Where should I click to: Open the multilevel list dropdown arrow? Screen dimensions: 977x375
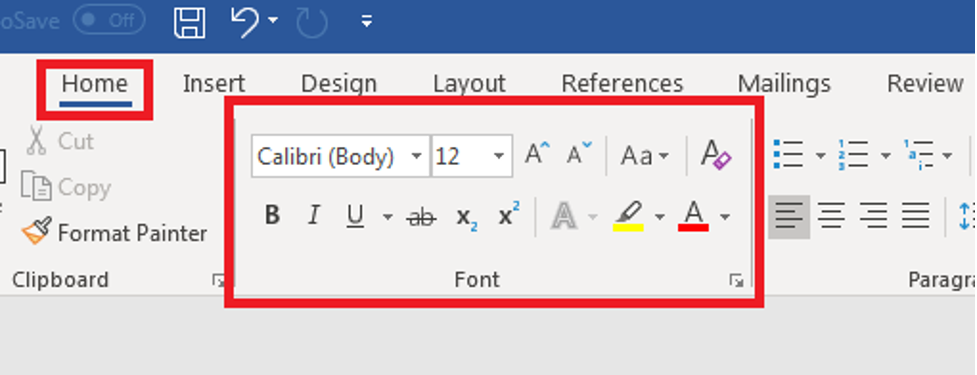pos(947,155)
